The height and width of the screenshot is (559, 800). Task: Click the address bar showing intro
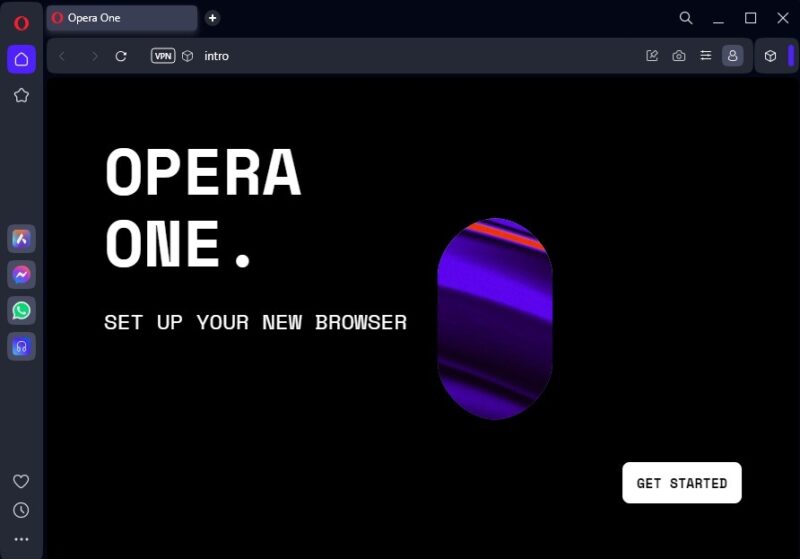[216, 56]
